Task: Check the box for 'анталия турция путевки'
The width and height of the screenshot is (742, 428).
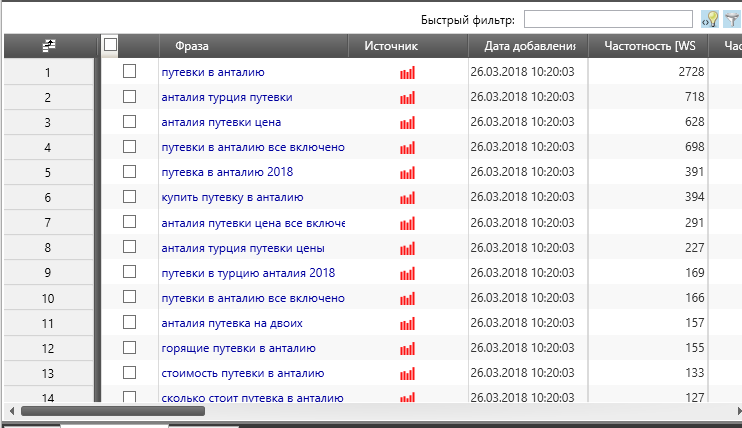Action: (129, 97)
